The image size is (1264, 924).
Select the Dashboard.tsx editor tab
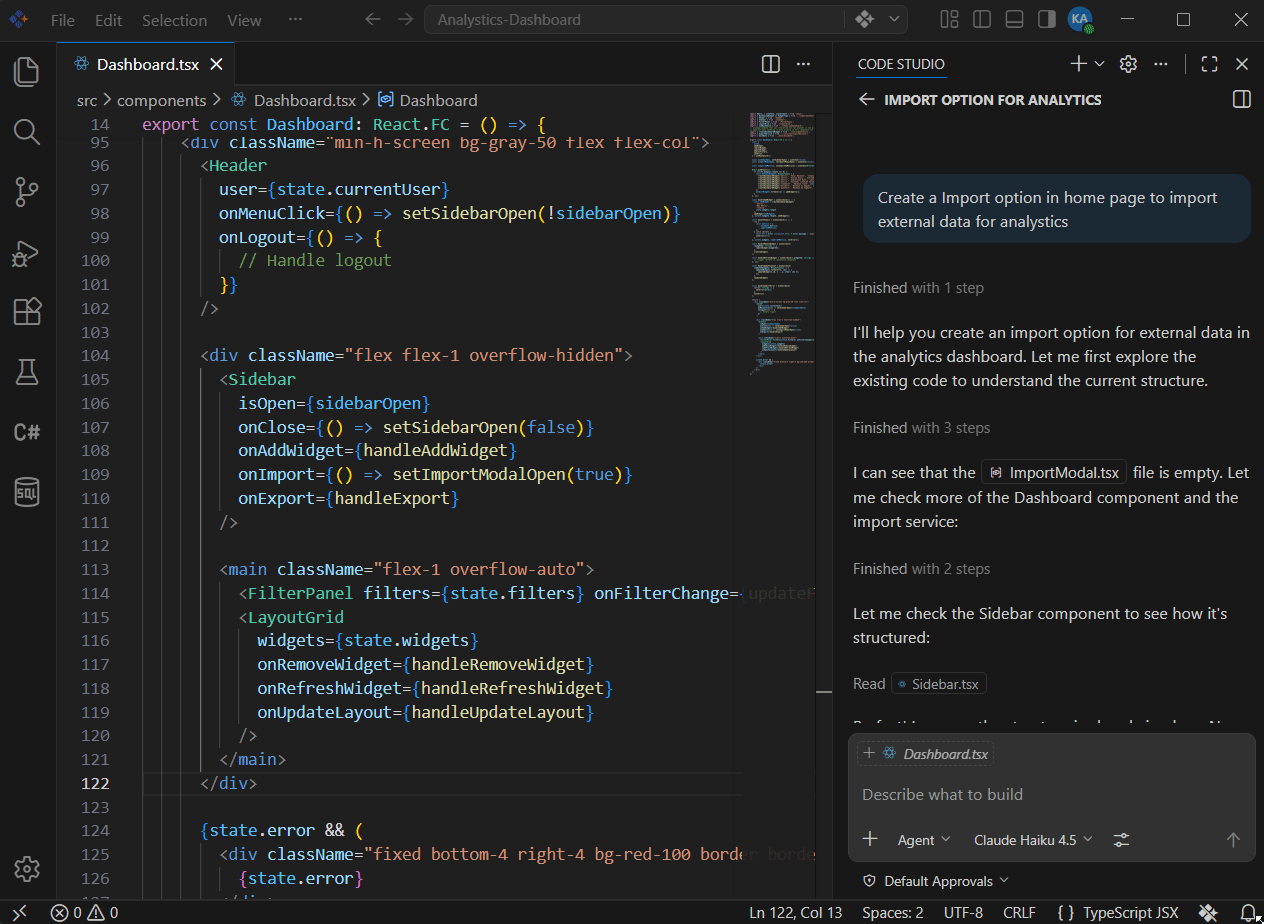tap(146, 64)
